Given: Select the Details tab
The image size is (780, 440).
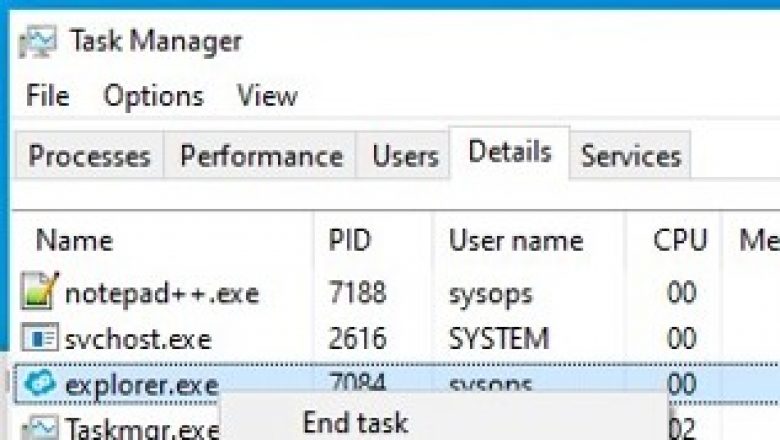Looking at the screenshot, I should (509, 153).
